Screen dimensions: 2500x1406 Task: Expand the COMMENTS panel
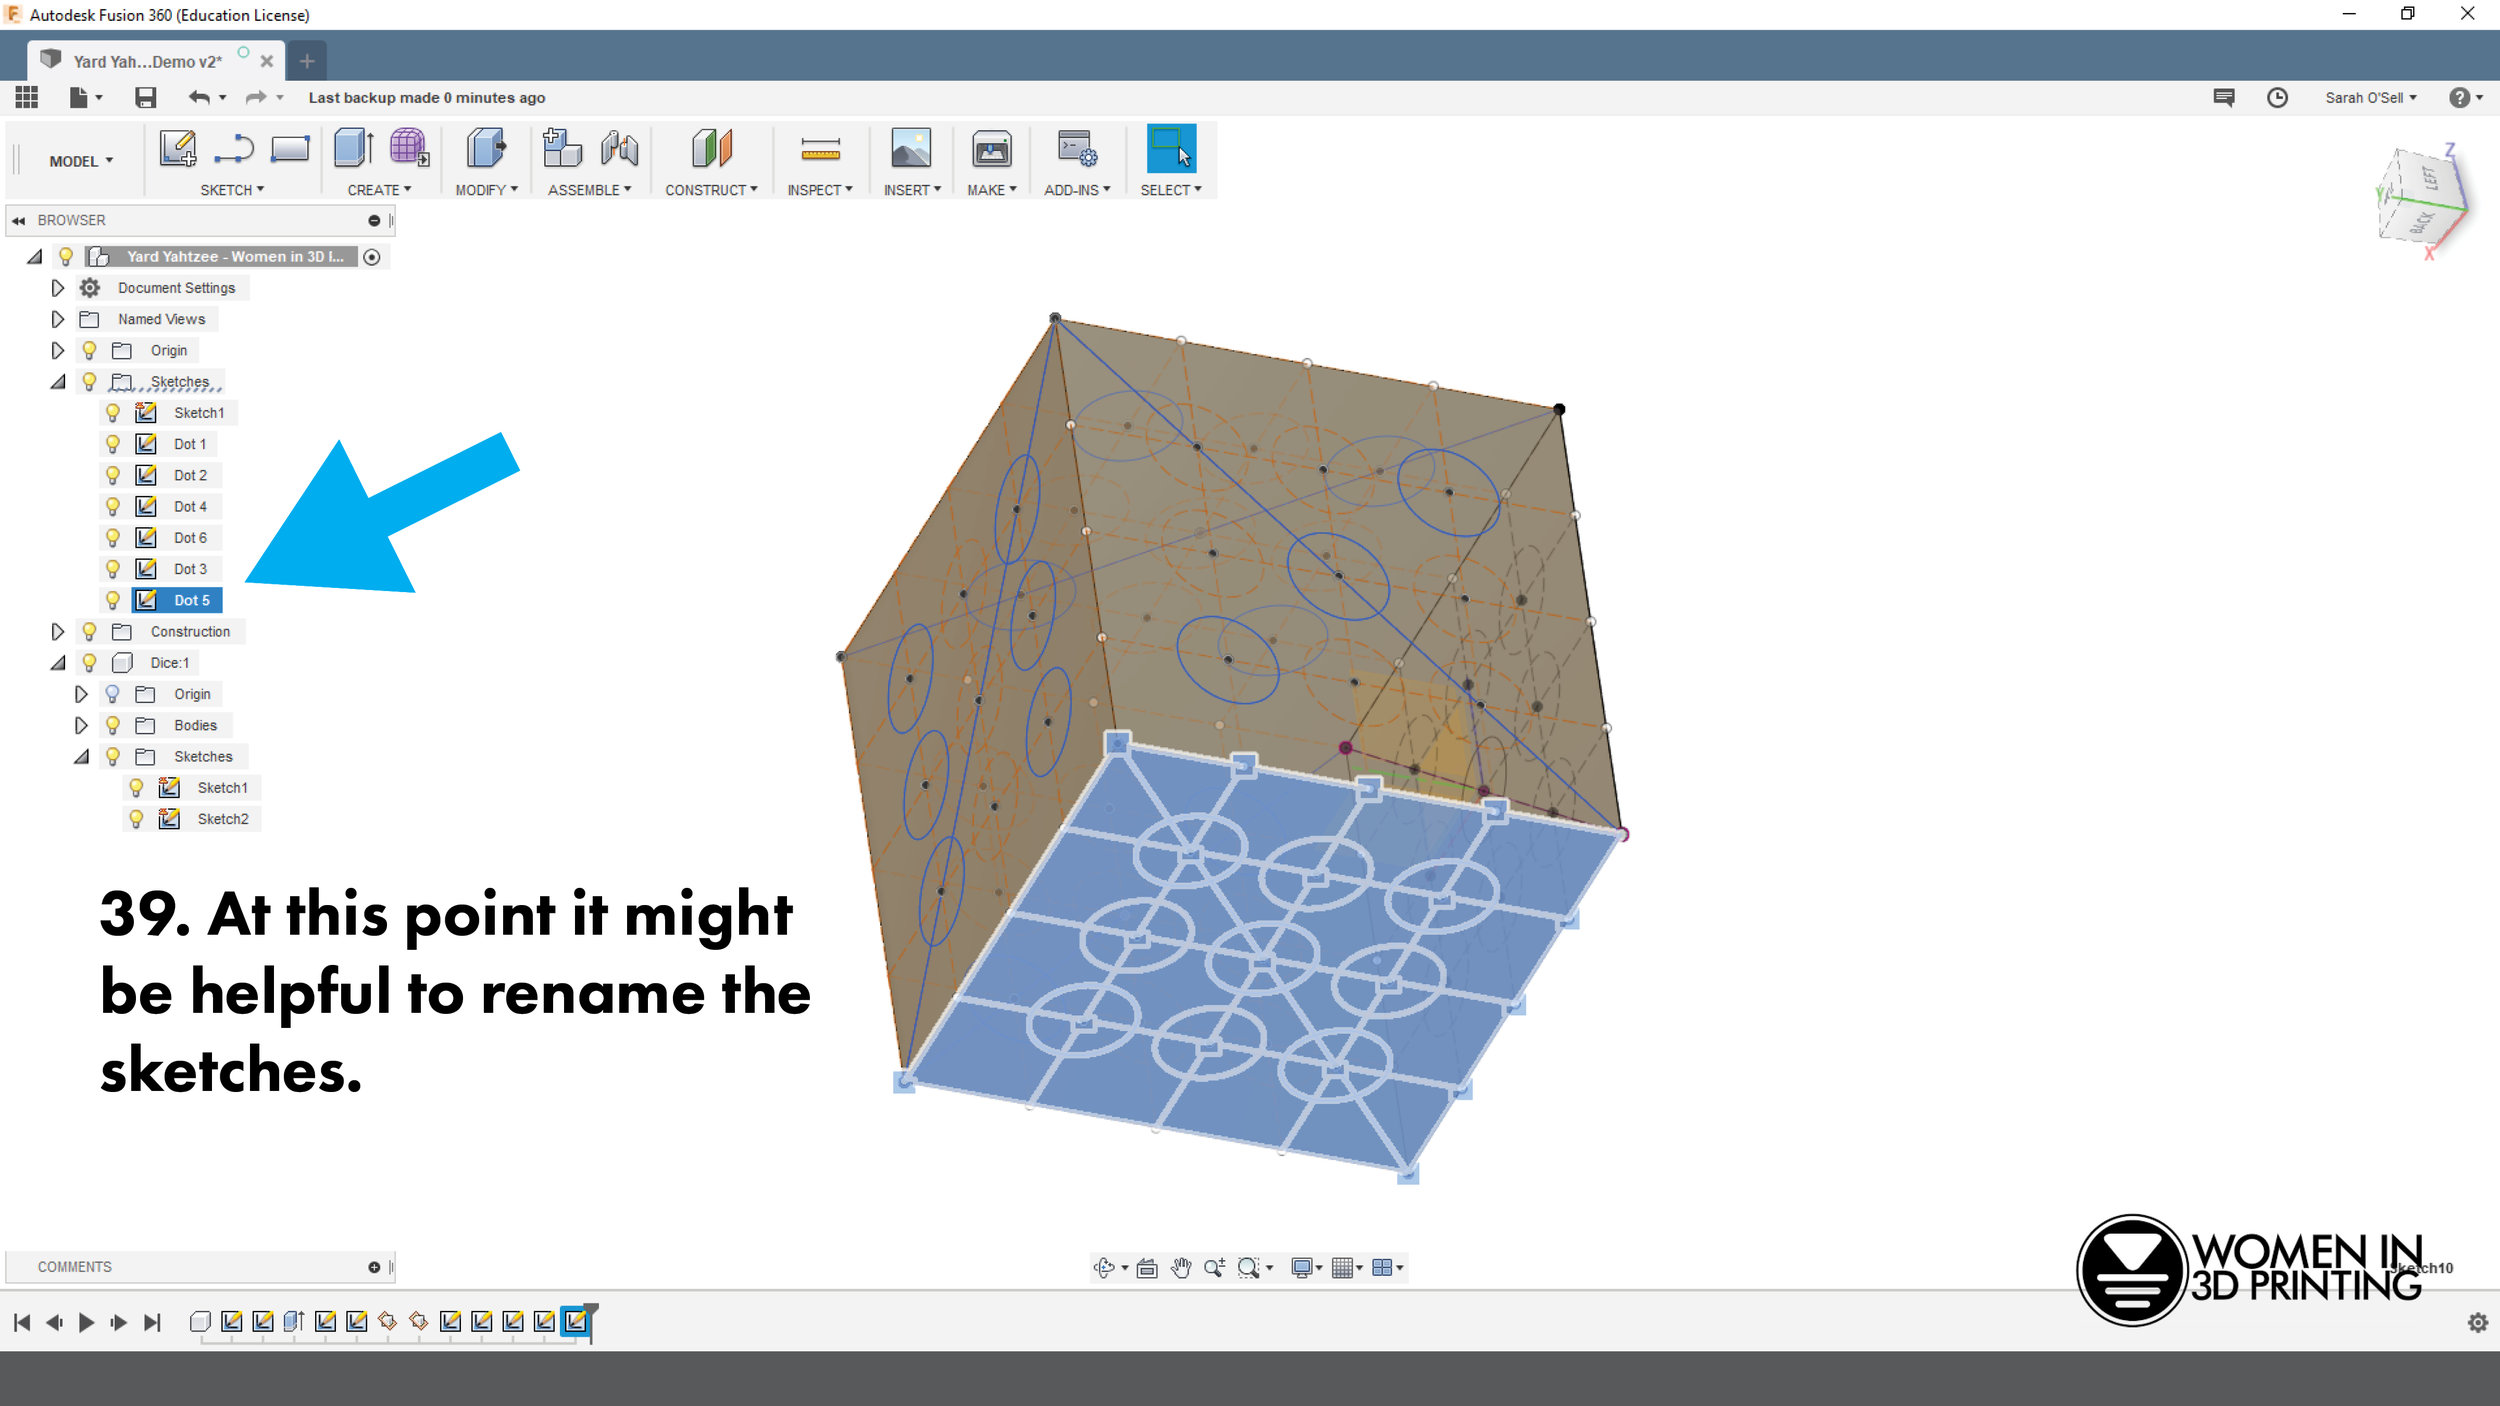(x=374, y=1267)
